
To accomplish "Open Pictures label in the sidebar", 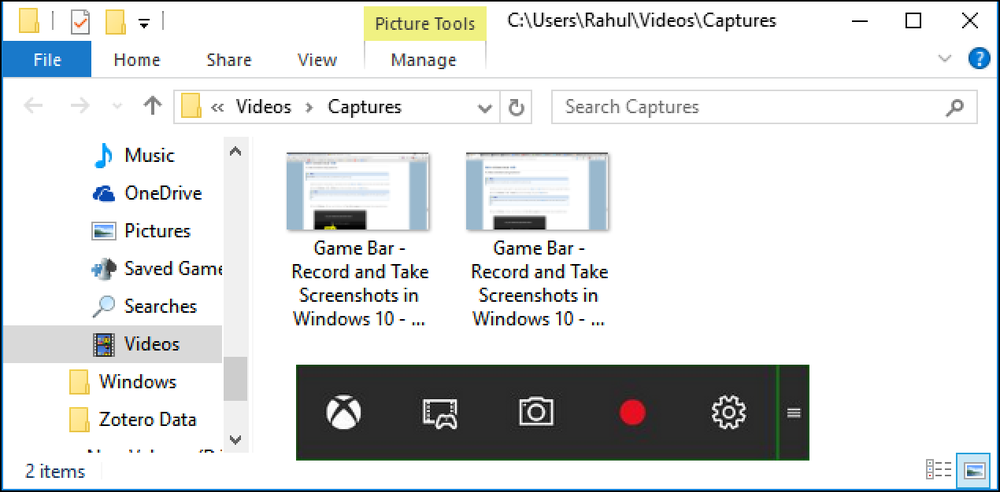I will pyautogui.click(x=158, y=231).
